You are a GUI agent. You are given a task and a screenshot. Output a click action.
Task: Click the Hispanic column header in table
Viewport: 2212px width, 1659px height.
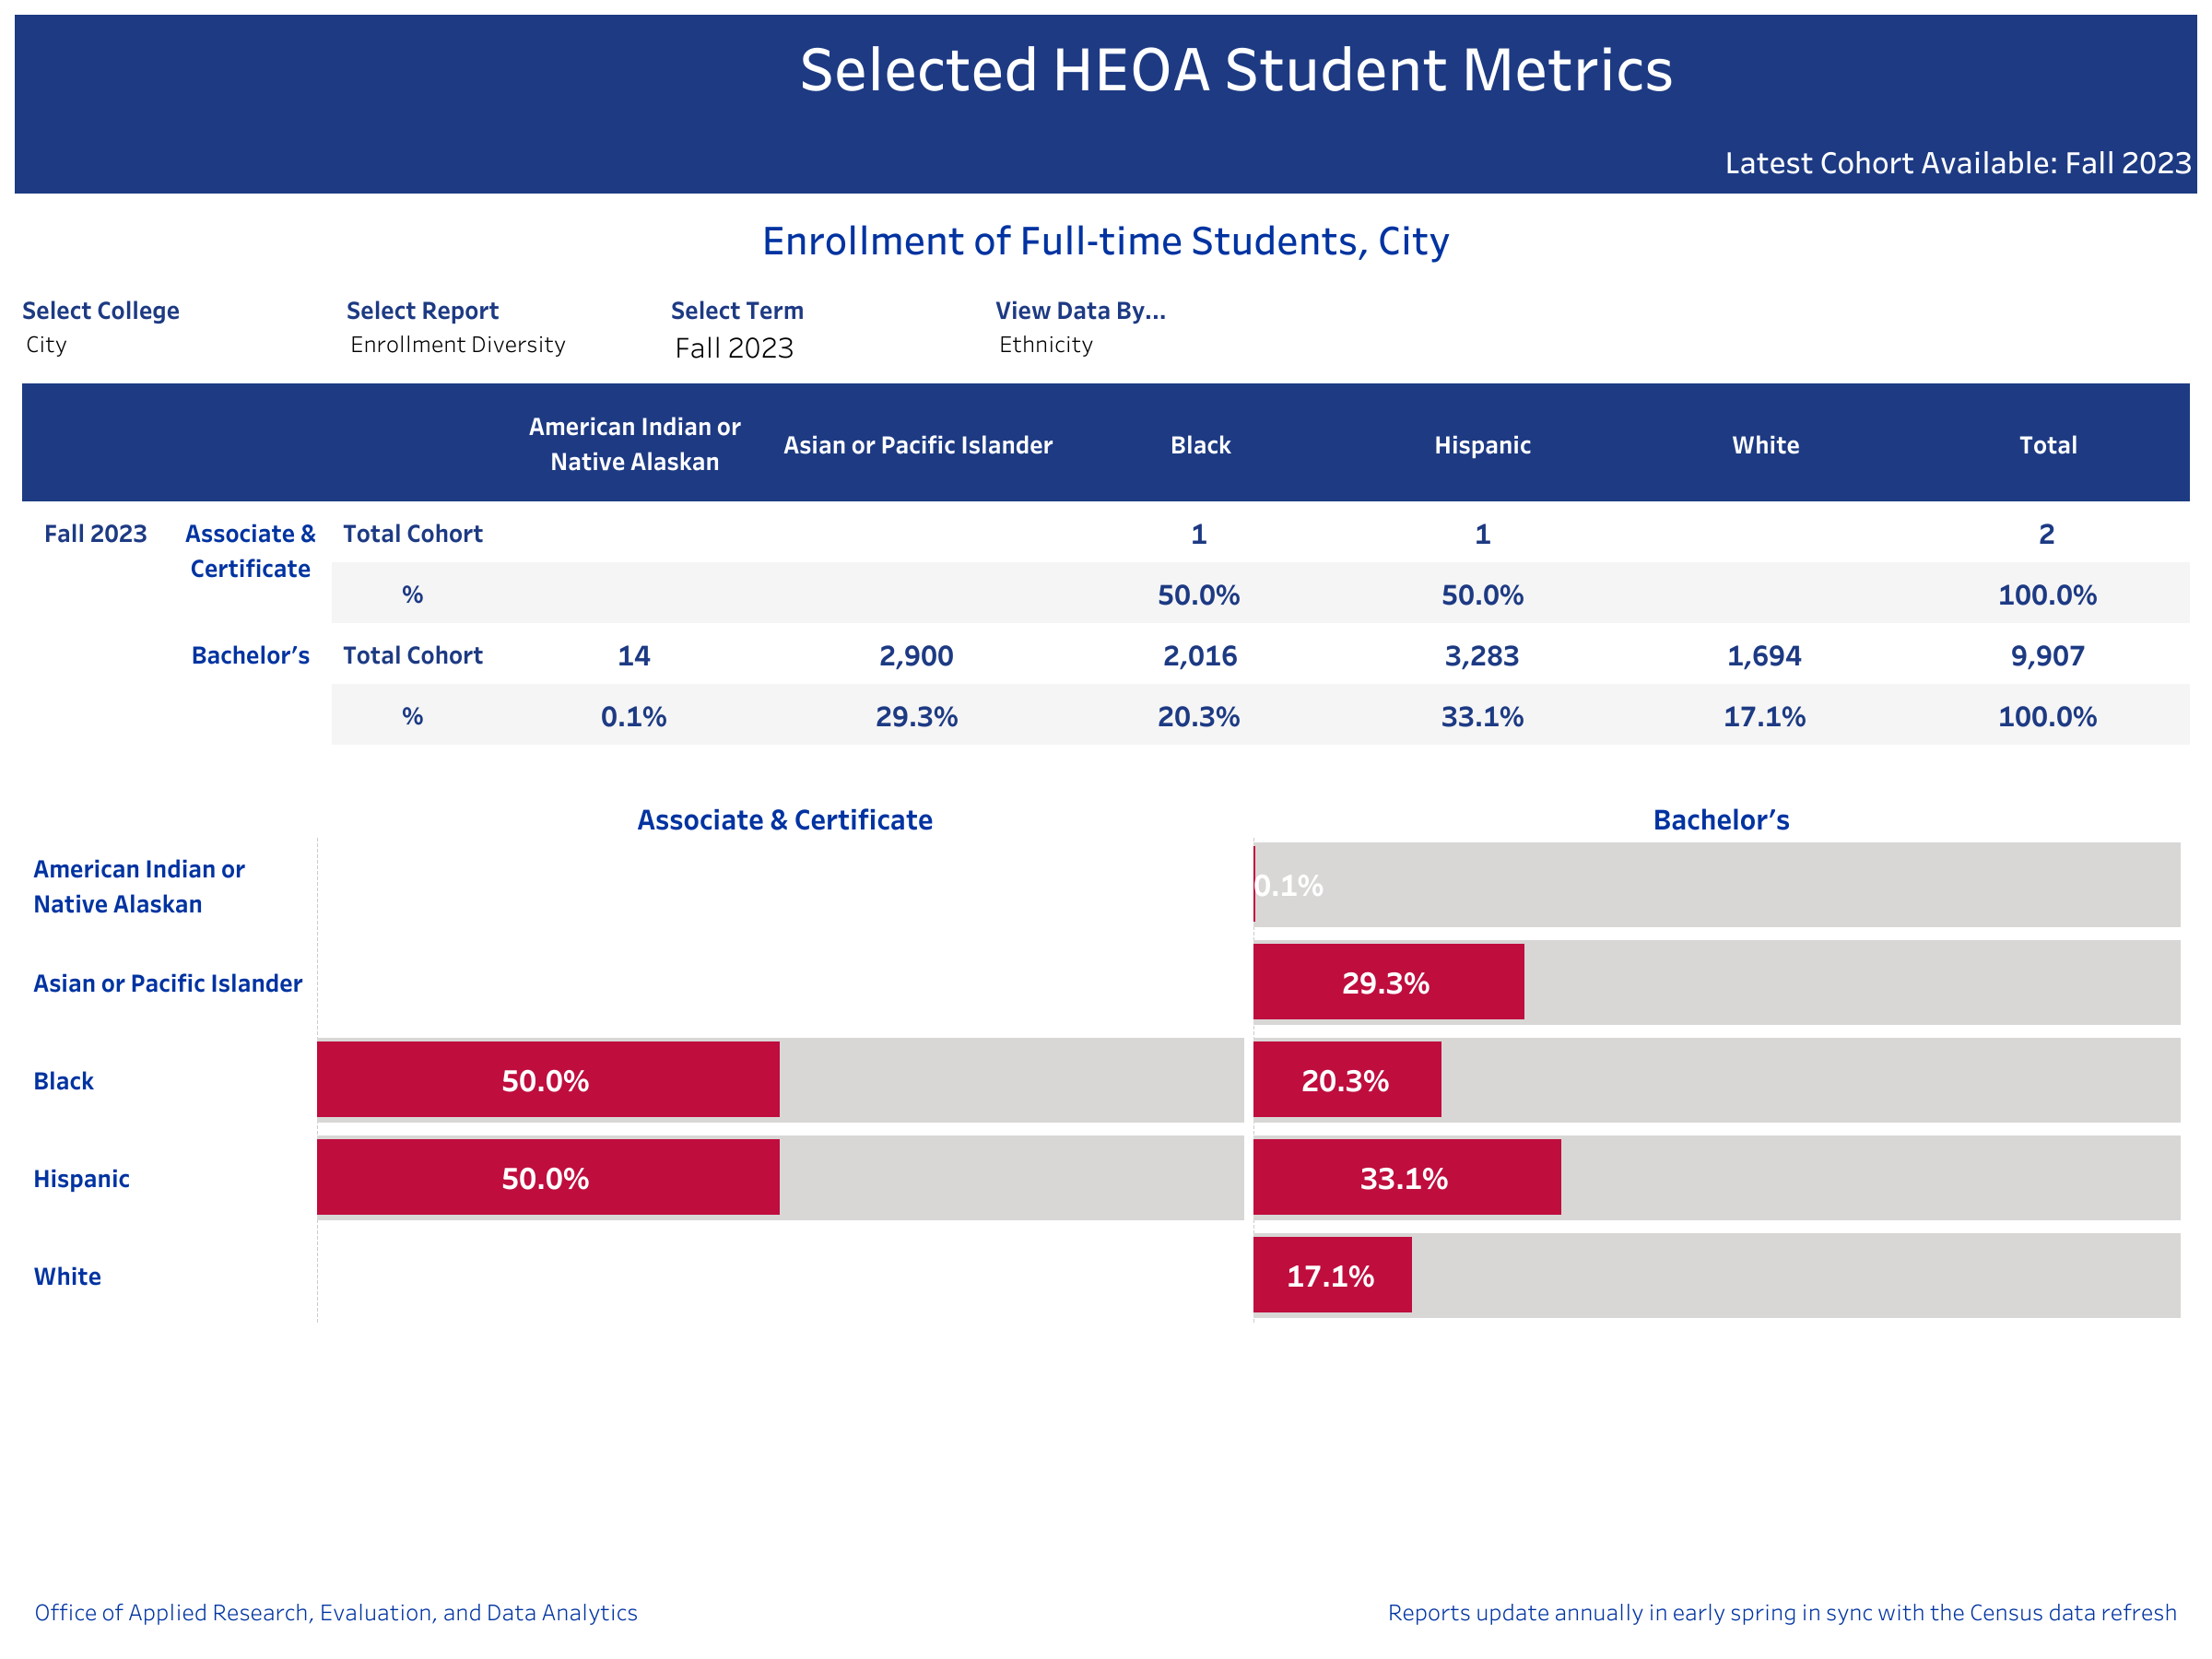pos(1482,445)
